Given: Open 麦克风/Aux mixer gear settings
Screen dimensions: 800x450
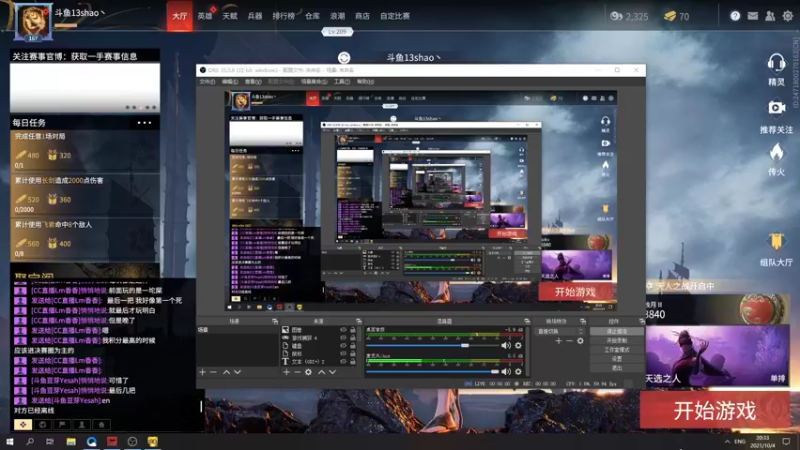Looking at the screenshot, I should 518,371.
